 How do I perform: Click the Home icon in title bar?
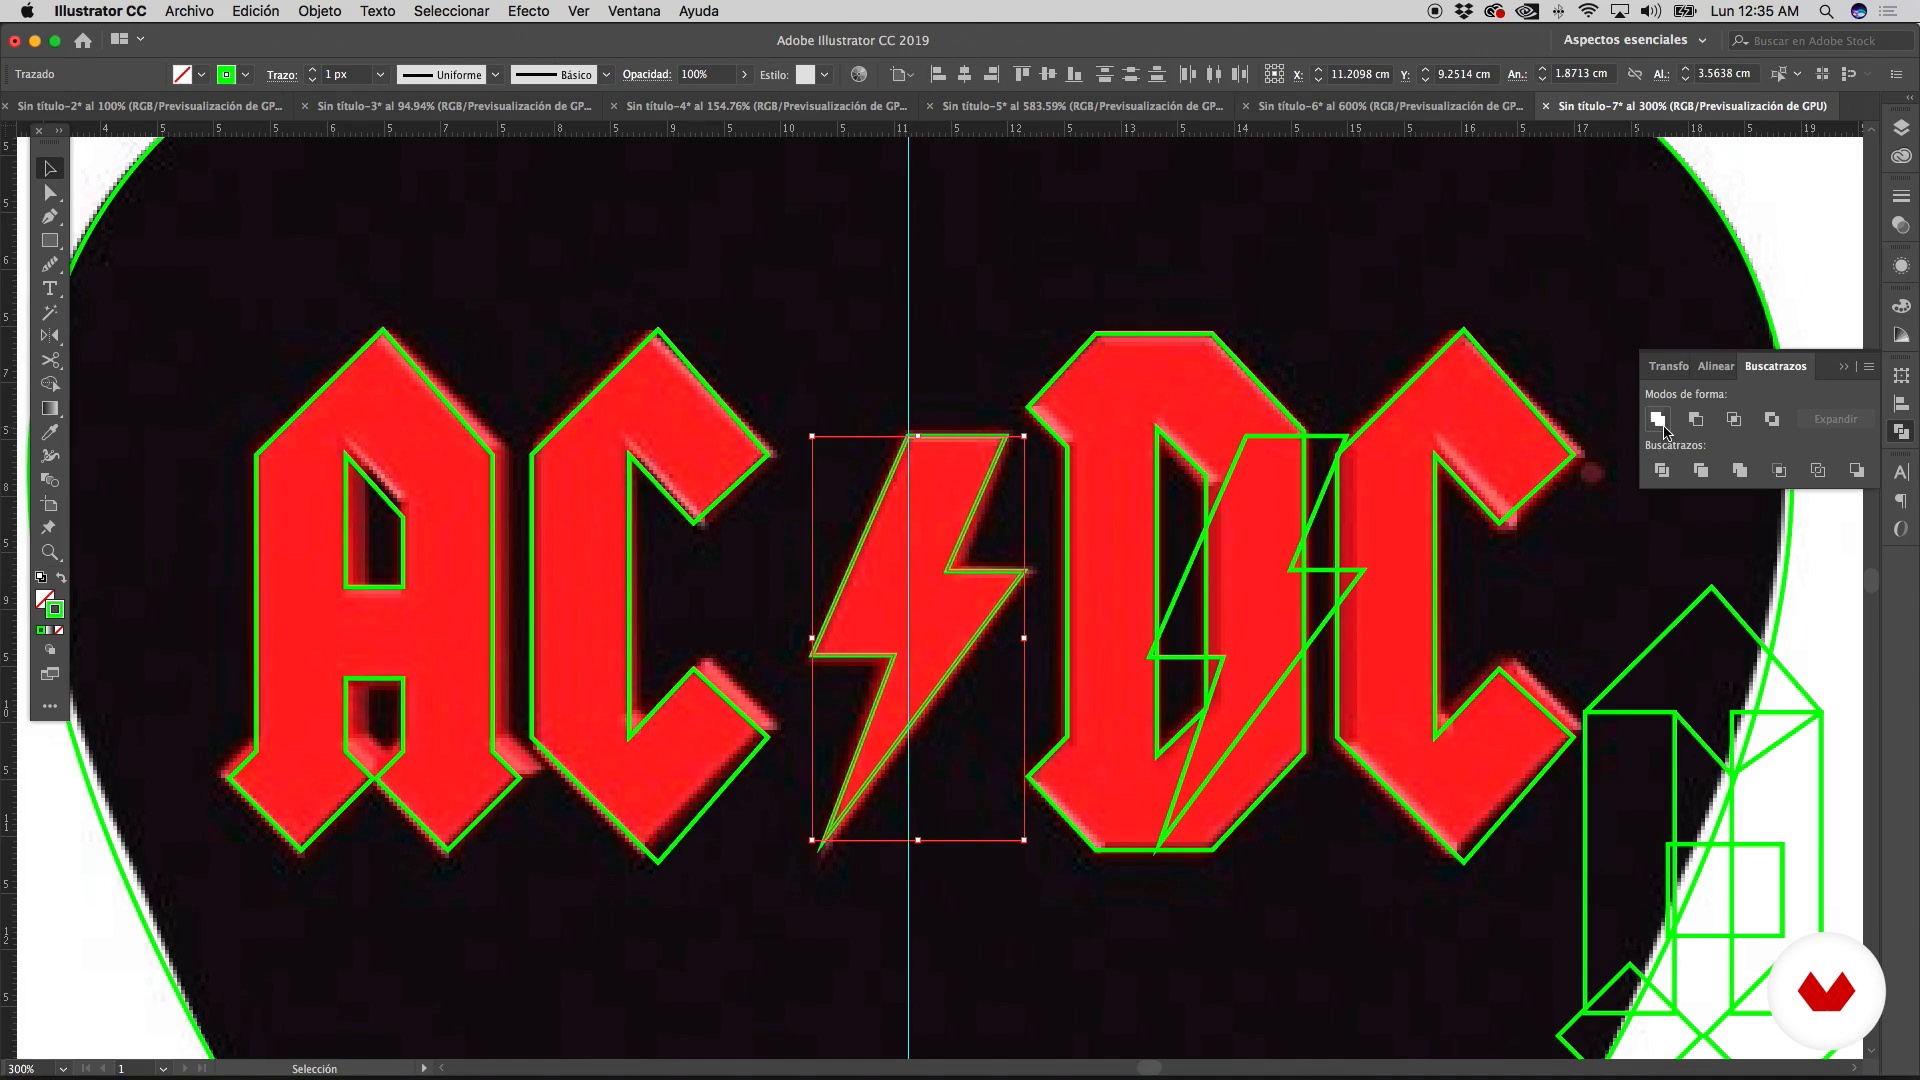coord(83,41)
